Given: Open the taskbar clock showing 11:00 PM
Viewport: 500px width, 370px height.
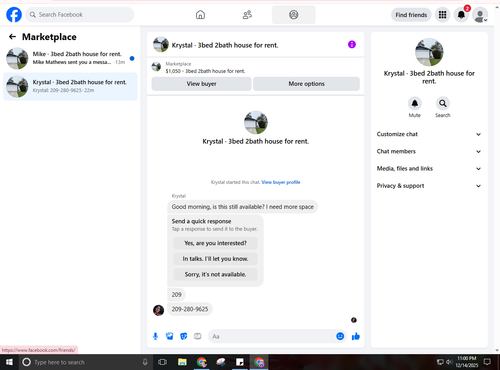Looking at the screenshot, I should (x=467, y=362).
